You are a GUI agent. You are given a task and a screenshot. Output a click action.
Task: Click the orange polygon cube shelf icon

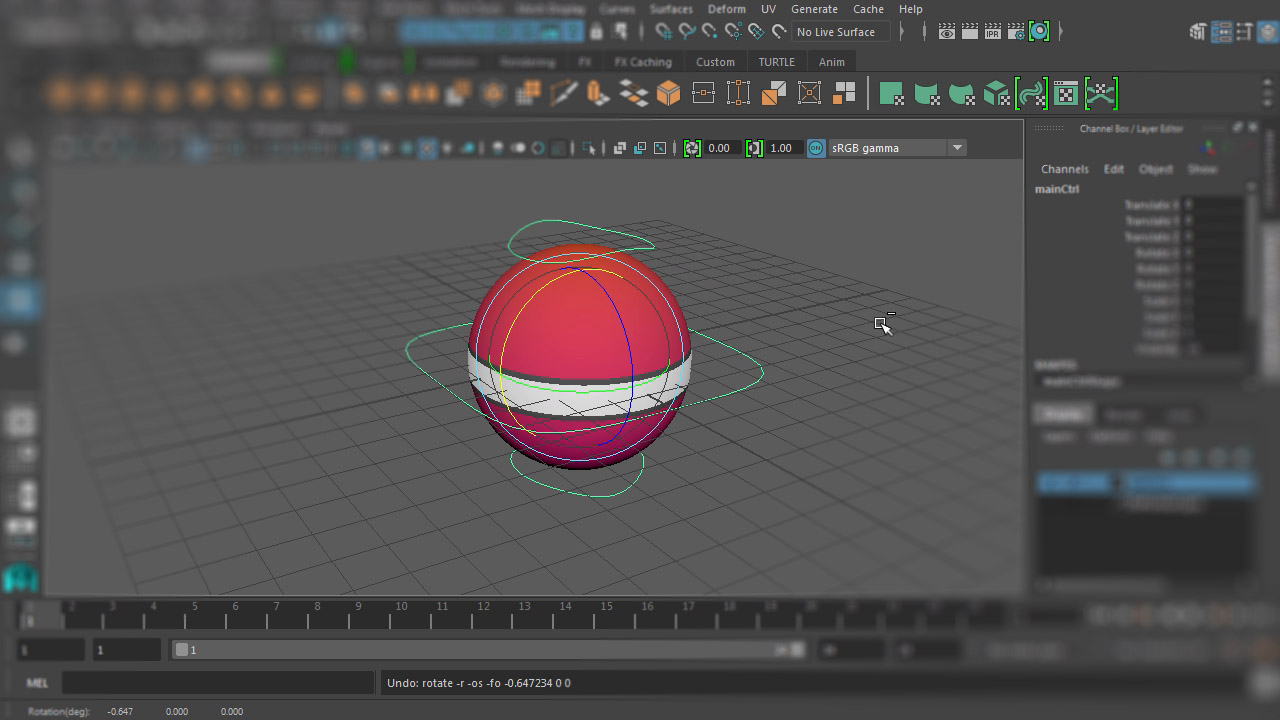click(668, 94)
